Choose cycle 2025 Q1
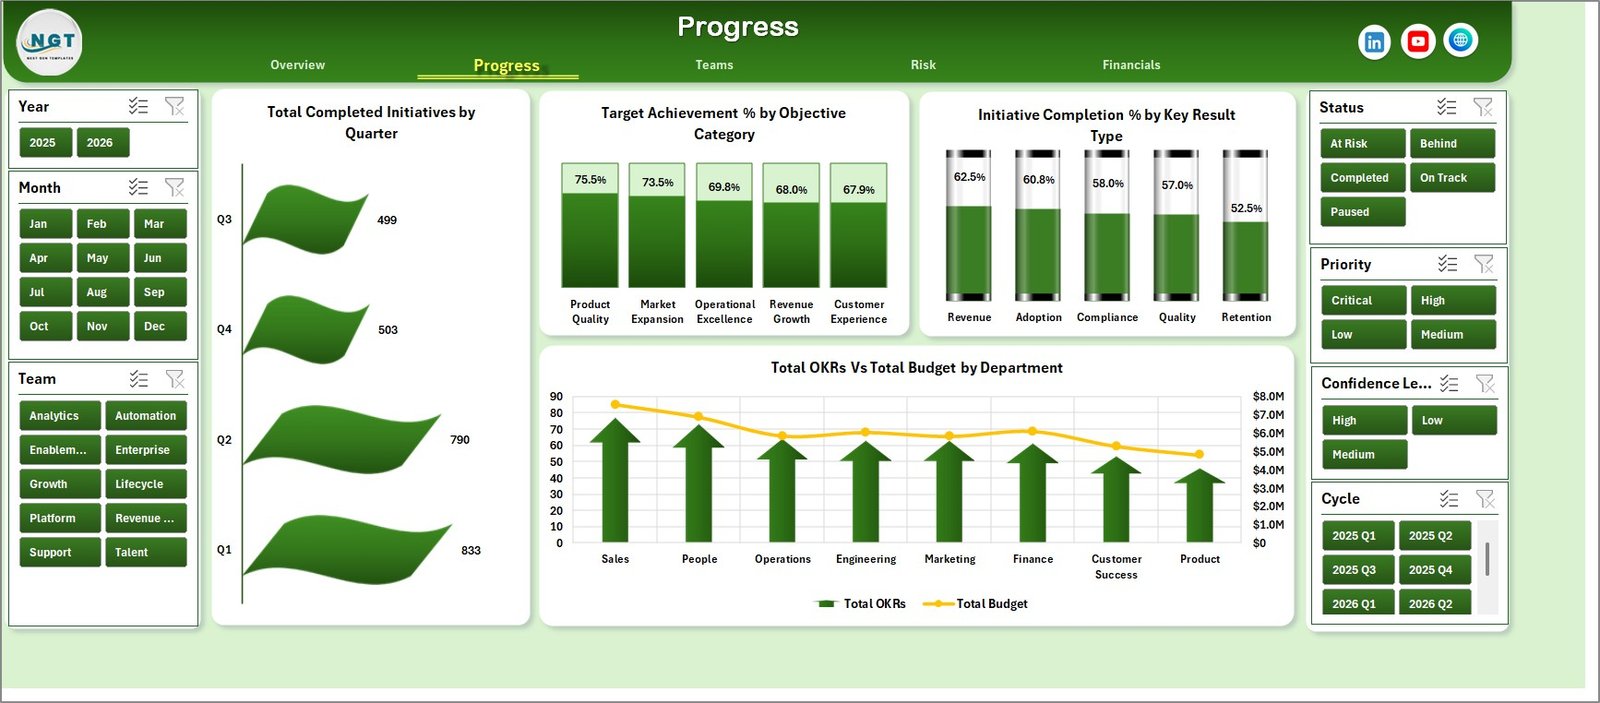Image resolution: width=1600 pixels, height=703 pixels. [x=1358, y=536]
